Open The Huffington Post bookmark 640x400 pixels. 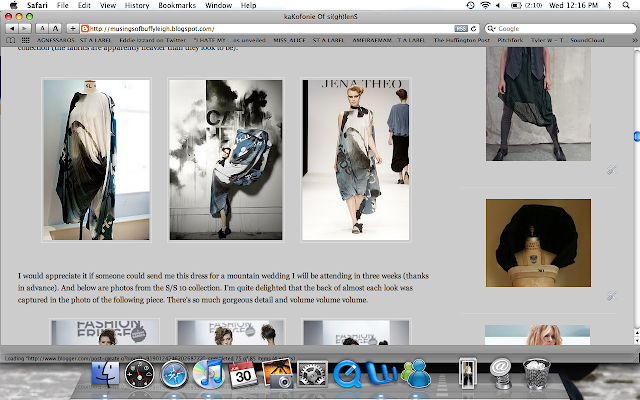[x=461, y=40]
